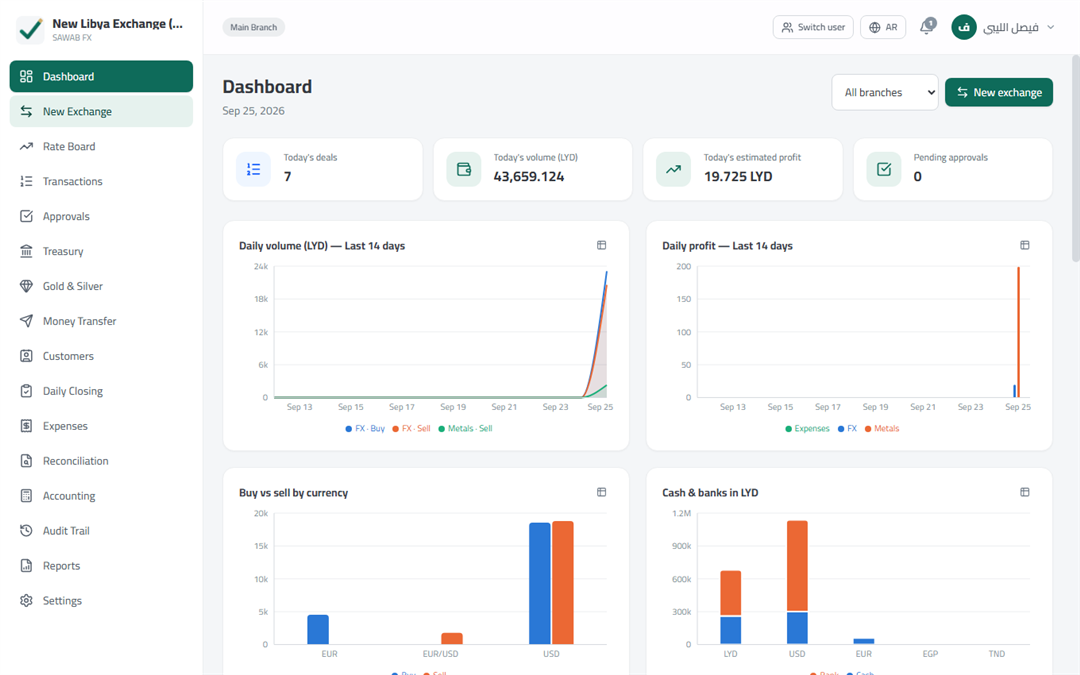Click the SAWAB FX checkmark logo
The height and width of the screenshot is (675, 1080).
[x=30, y=29]
